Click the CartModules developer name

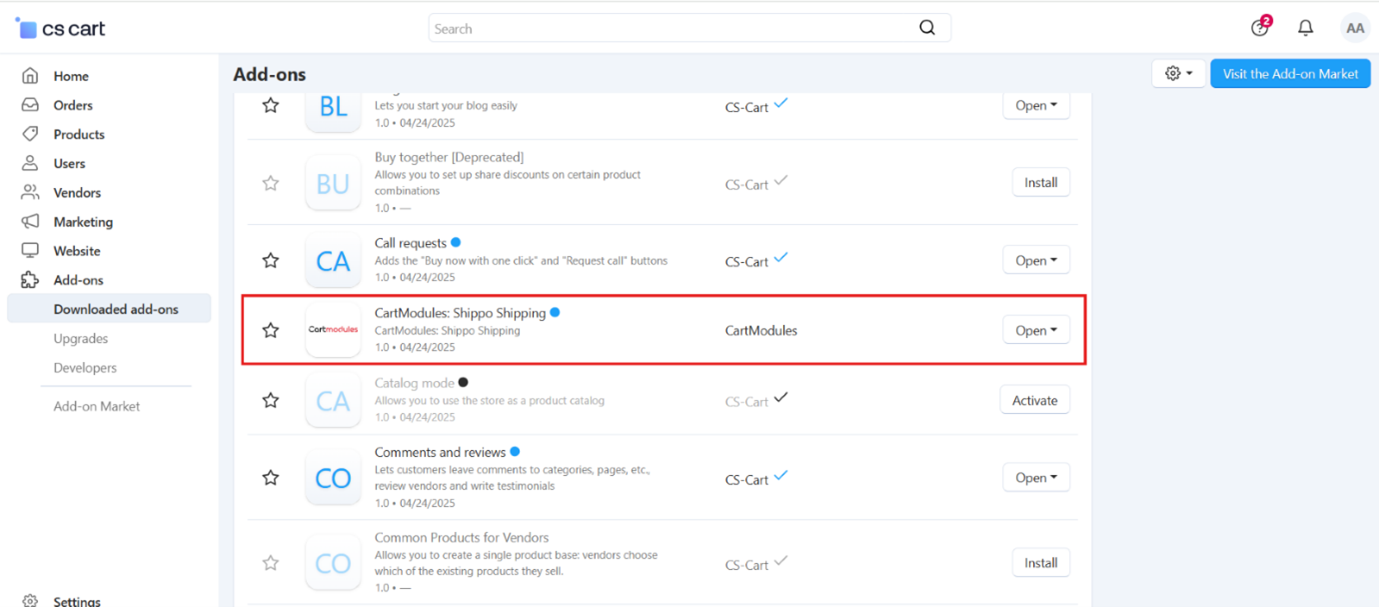(x=761, y=330)
